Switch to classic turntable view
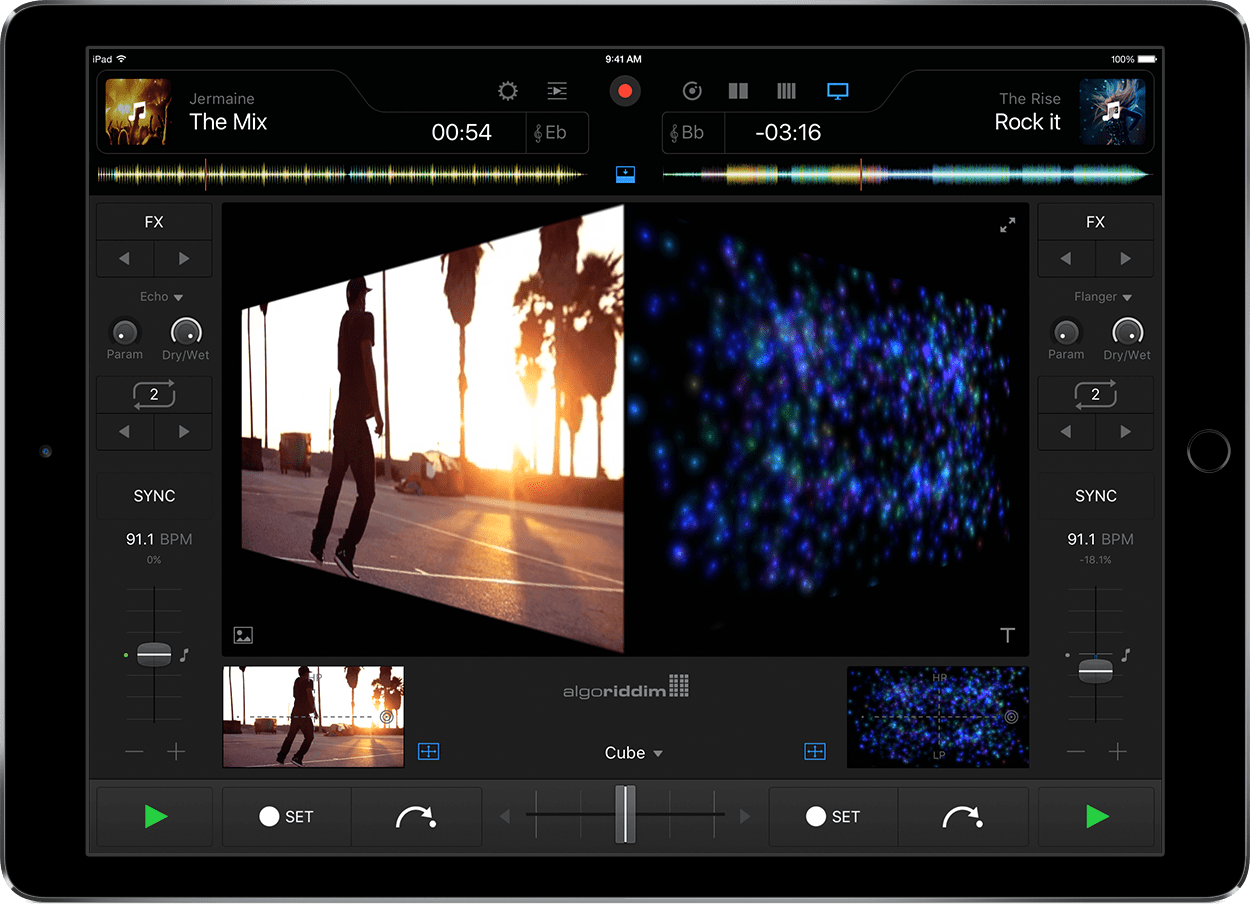1250x904 pixels. click(x=692, y=91)
